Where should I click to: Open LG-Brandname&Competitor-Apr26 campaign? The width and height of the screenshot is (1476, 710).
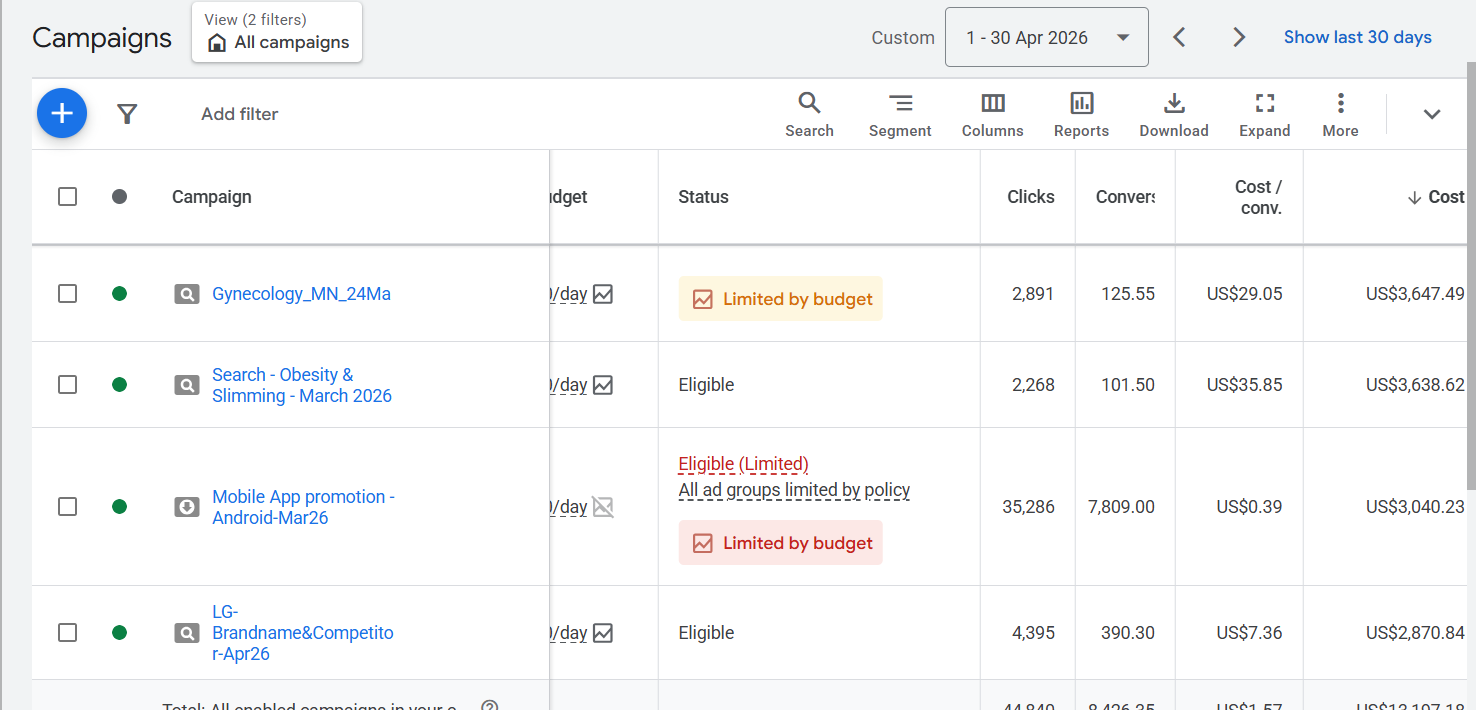click(303, 633)
